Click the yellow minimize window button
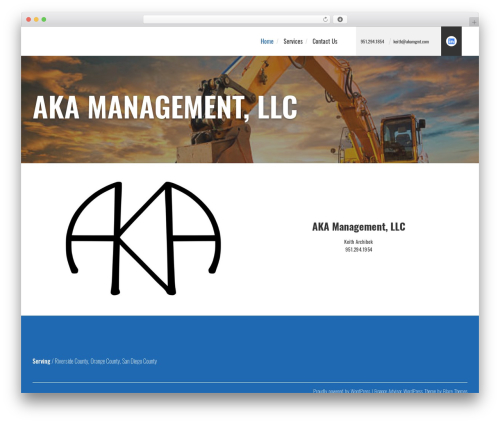This screenshot has width=500, height=423. 36,19
